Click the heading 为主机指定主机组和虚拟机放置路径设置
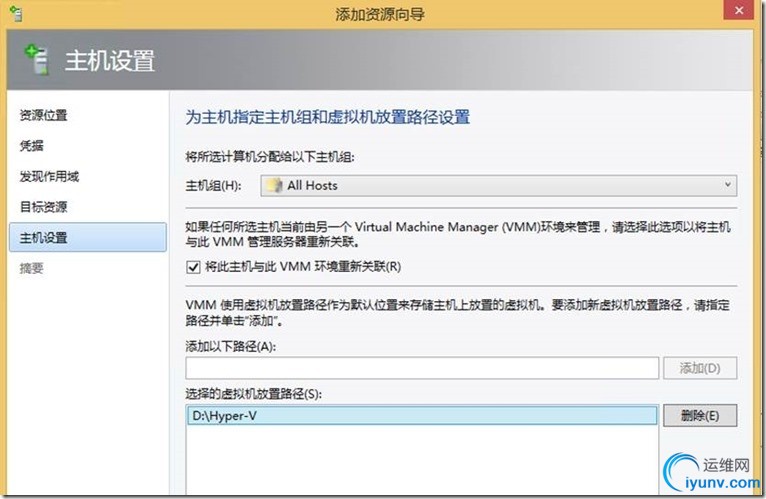 pyautogui.click(x=327, y=117)
